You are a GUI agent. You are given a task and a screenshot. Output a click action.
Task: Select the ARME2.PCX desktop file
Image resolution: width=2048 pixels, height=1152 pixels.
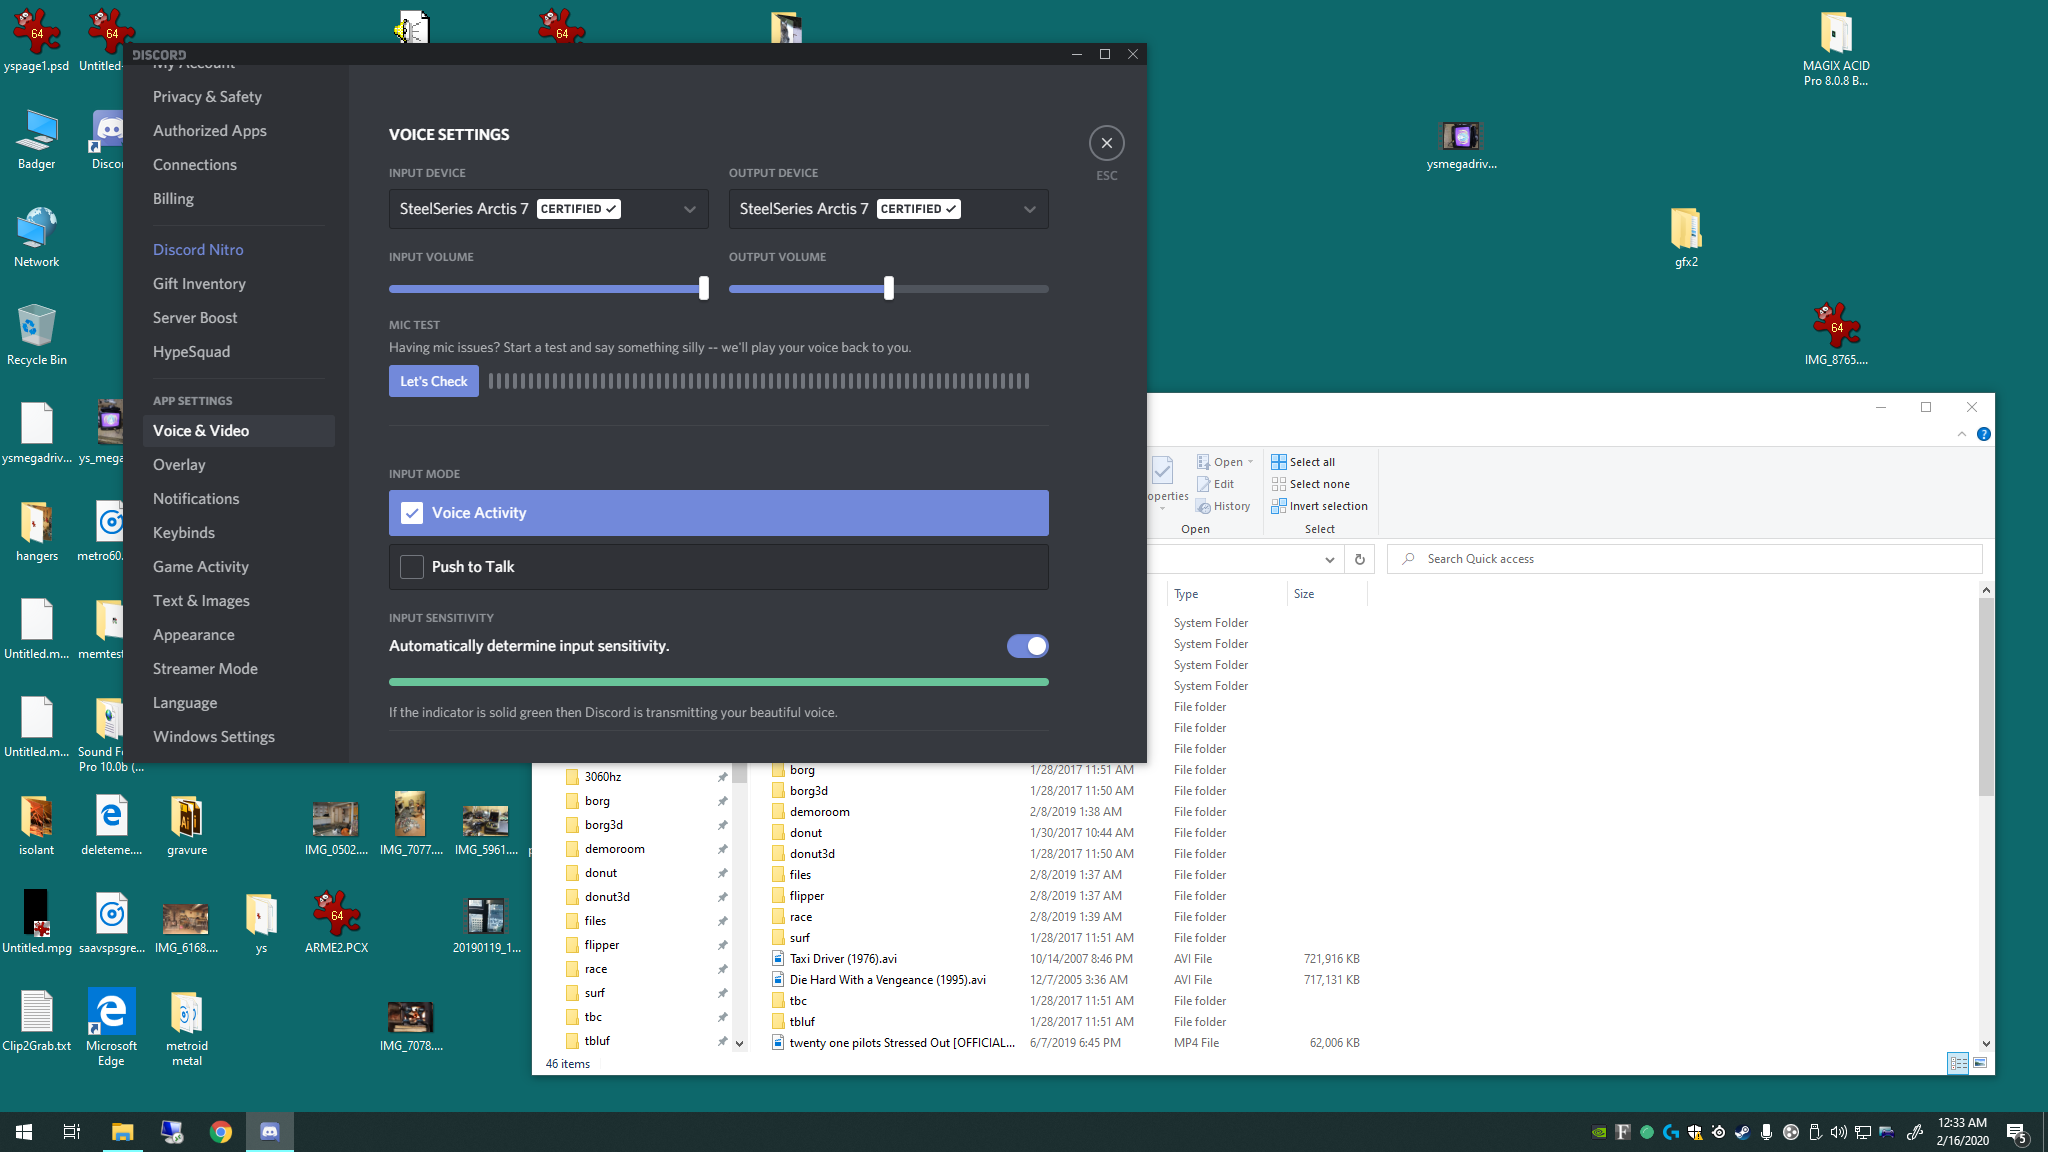pyautogui.click(x=336, y=922)
